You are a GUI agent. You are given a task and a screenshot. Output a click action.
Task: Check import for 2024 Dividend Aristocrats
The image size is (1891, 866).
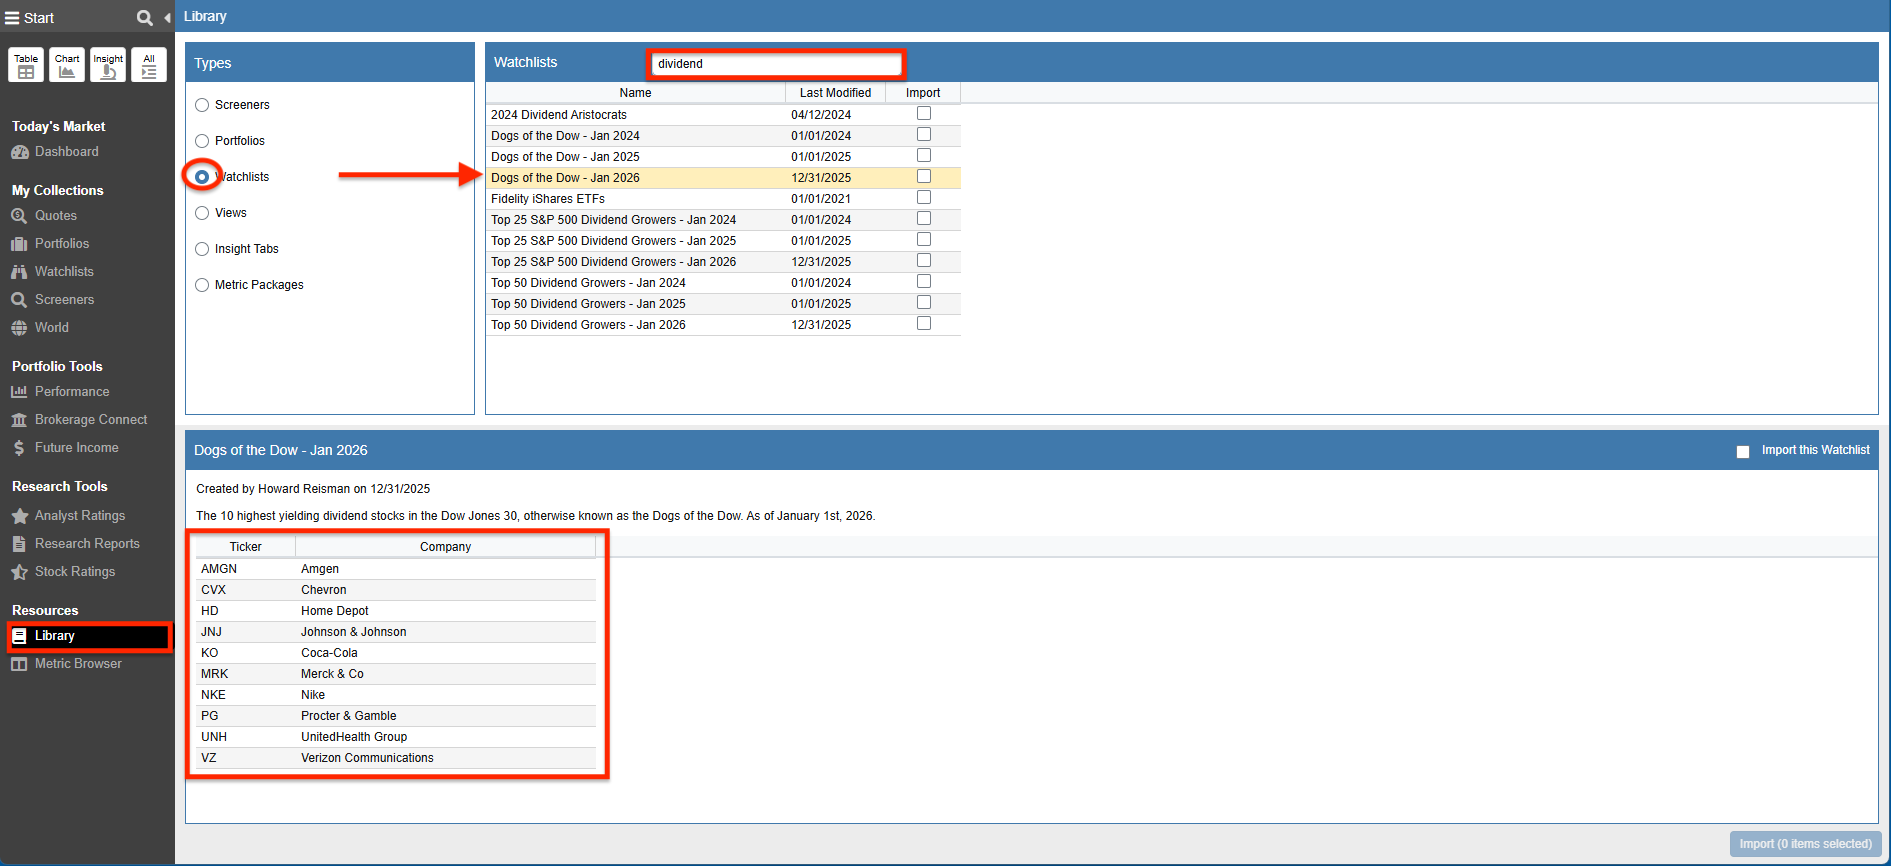pos(924,114)
